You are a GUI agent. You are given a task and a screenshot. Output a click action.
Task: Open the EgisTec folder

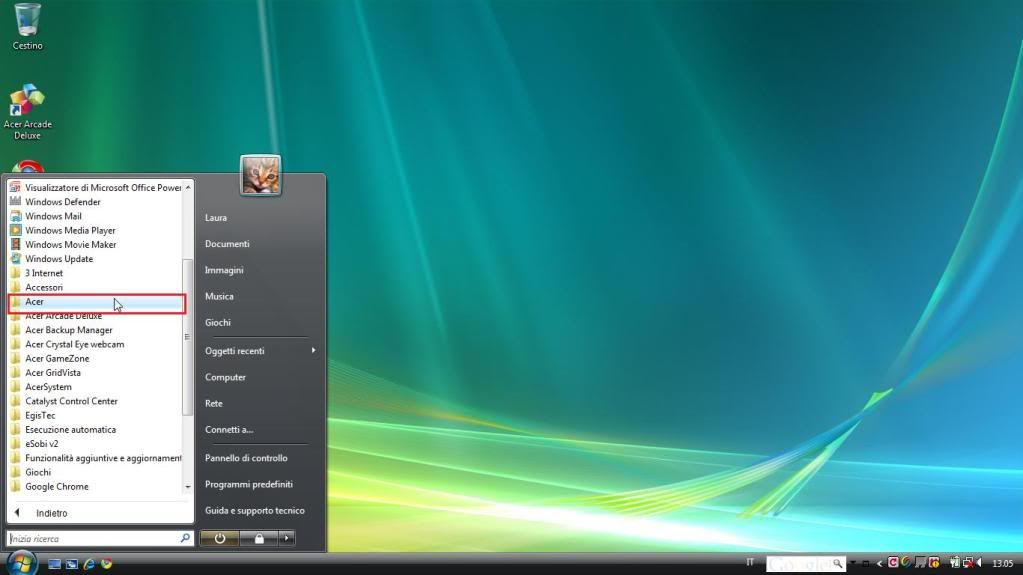95,416
